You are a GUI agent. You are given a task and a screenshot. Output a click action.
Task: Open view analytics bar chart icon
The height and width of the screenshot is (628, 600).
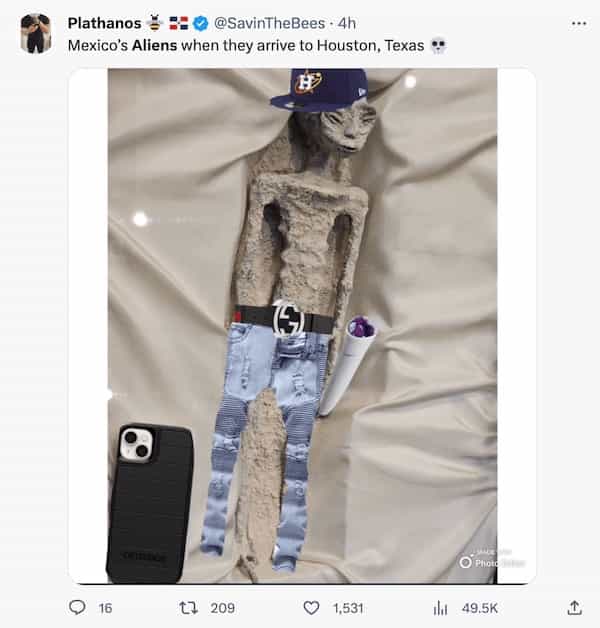pyautogui.click(x=440, y=608)
